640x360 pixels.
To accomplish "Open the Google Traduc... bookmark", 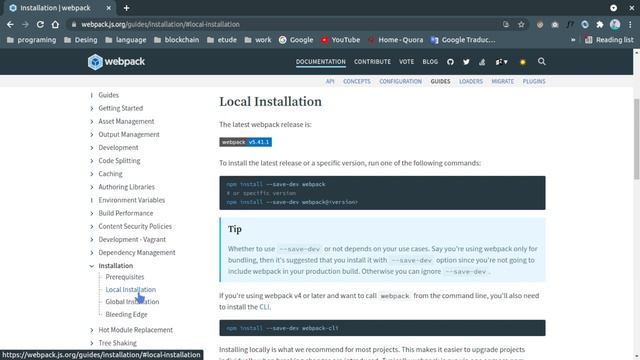I will click(x=463, y=40).
